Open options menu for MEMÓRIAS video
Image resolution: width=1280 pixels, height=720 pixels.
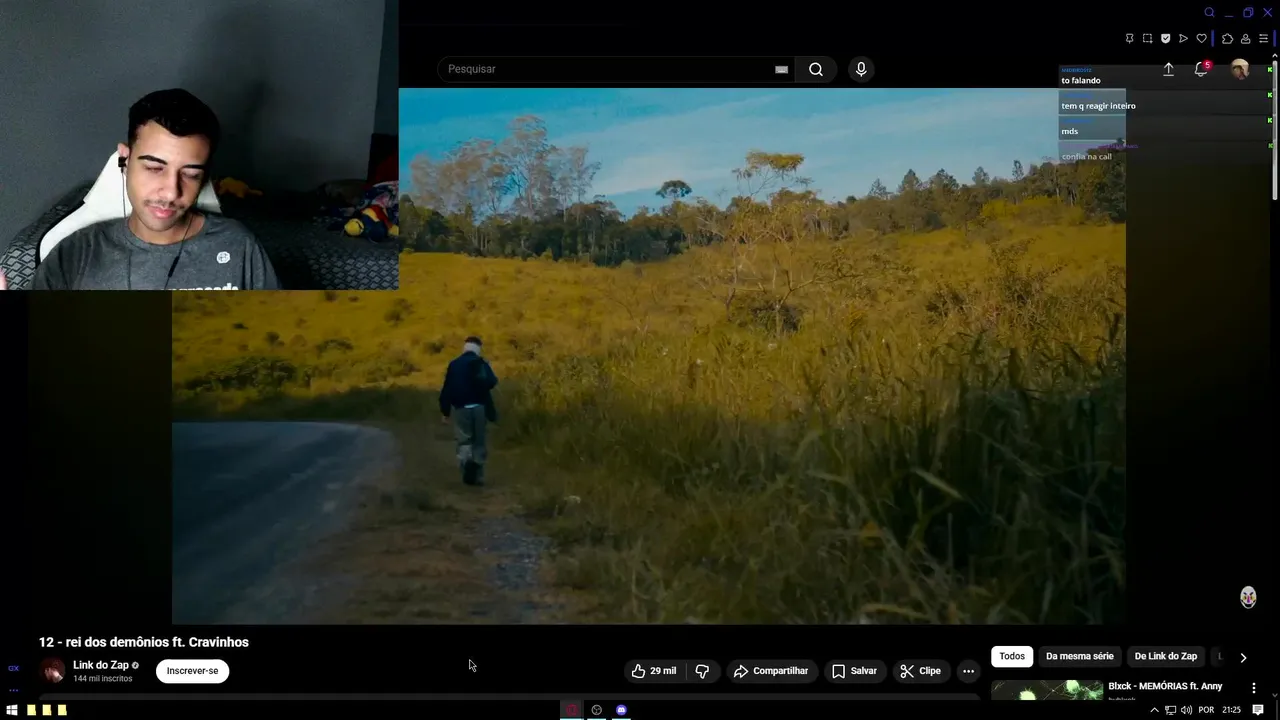[1253, 688]
